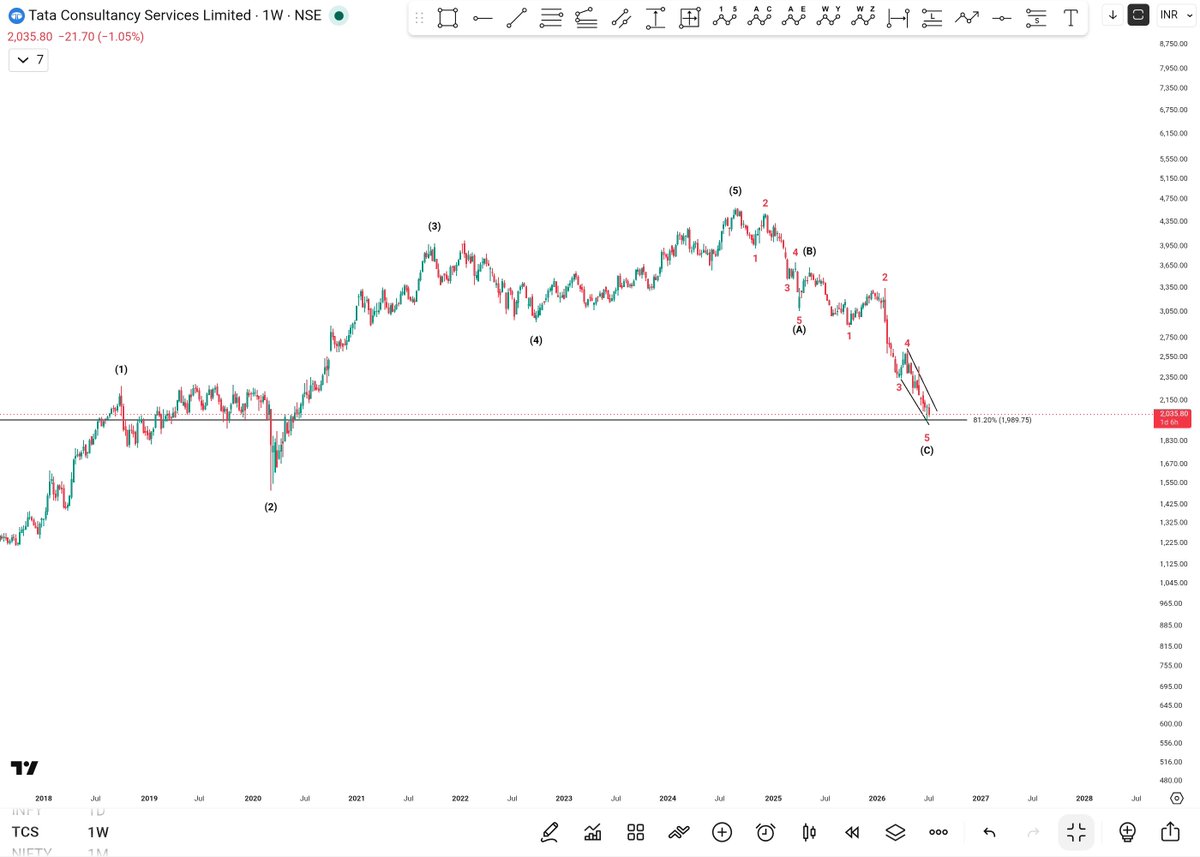Open the ideas lightbulb icon
This screenshot has width=1200, height=857.
[1127, 832]
